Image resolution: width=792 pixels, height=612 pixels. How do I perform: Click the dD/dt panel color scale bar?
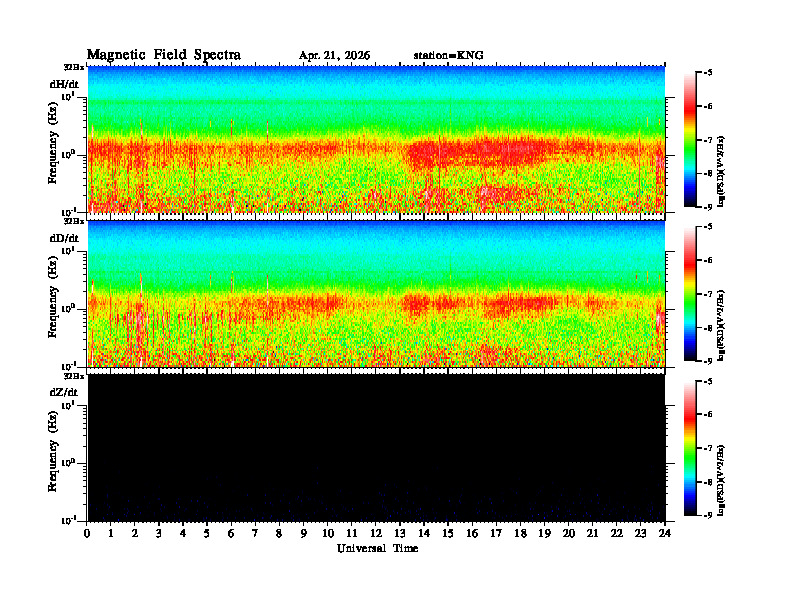(x=690, y=294)
